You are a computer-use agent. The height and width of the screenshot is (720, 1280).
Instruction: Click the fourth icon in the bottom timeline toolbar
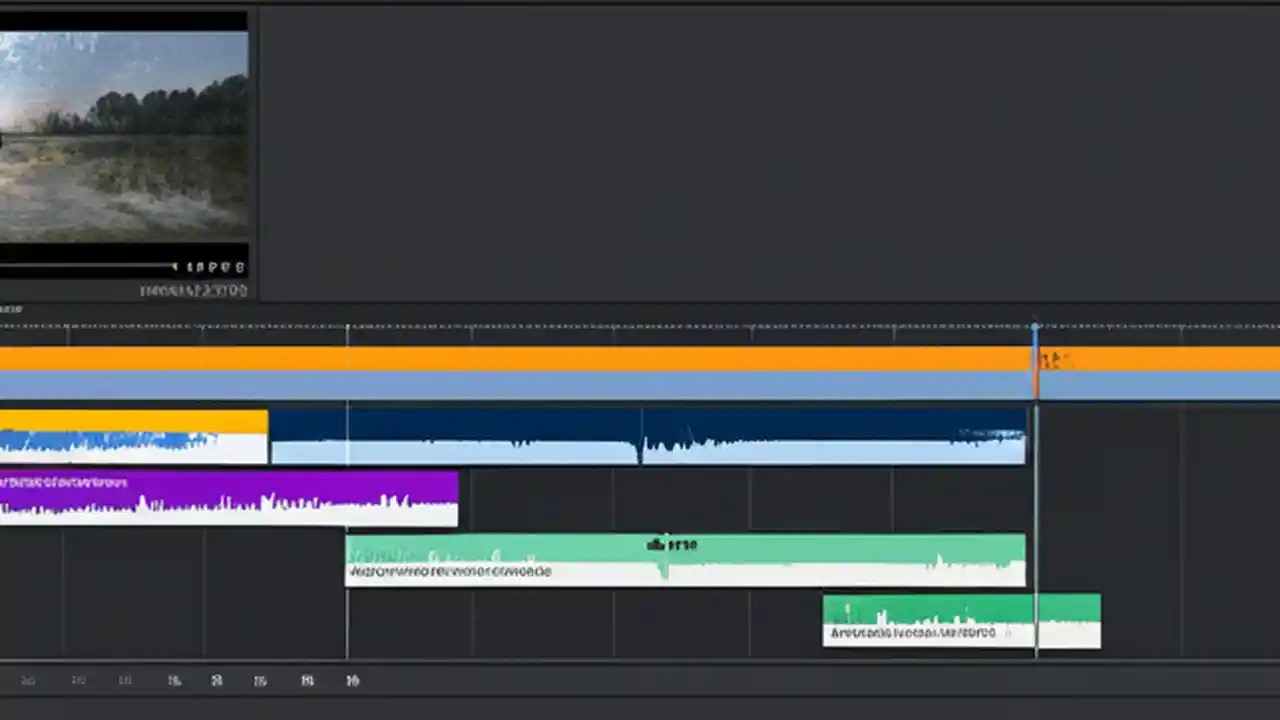[174, 680]
